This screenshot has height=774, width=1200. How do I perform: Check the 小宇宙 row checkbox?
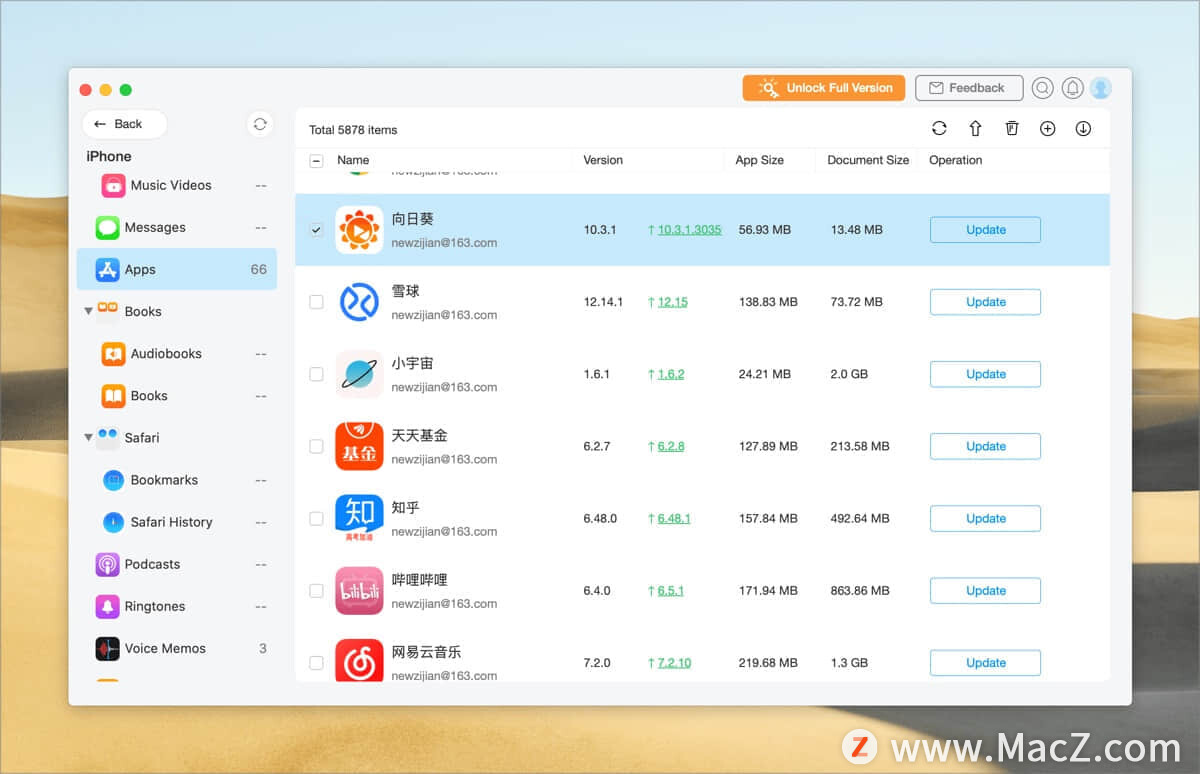(x=317, y=374)
